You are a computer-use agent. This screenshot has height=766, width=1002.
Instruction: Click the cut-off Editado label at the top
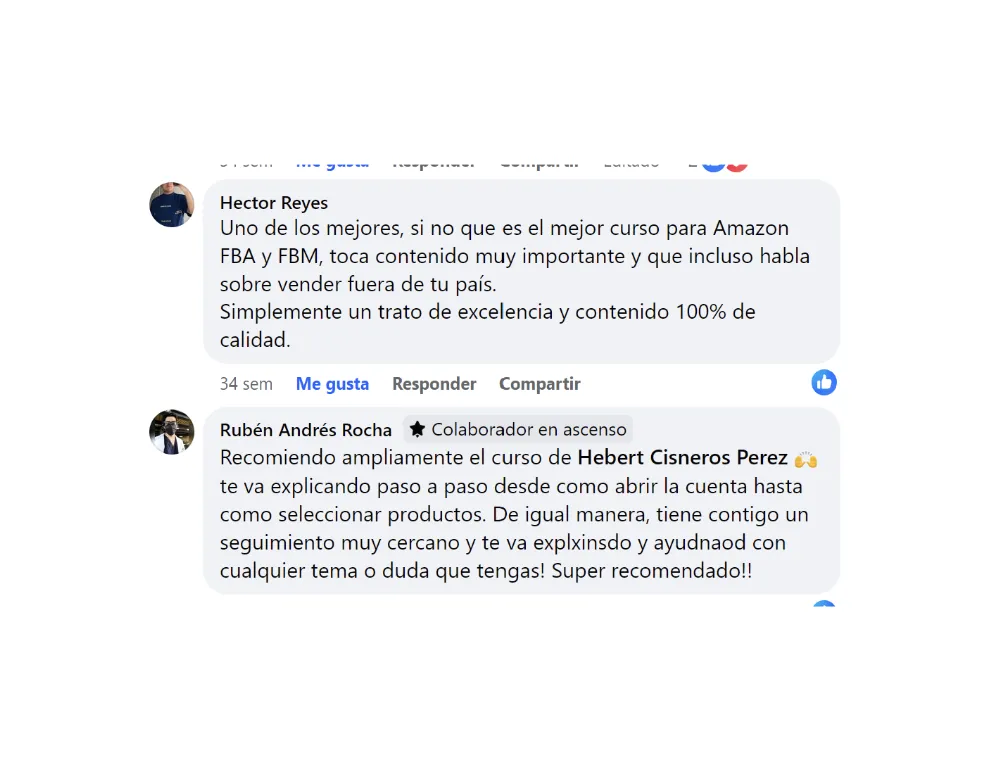631,164
